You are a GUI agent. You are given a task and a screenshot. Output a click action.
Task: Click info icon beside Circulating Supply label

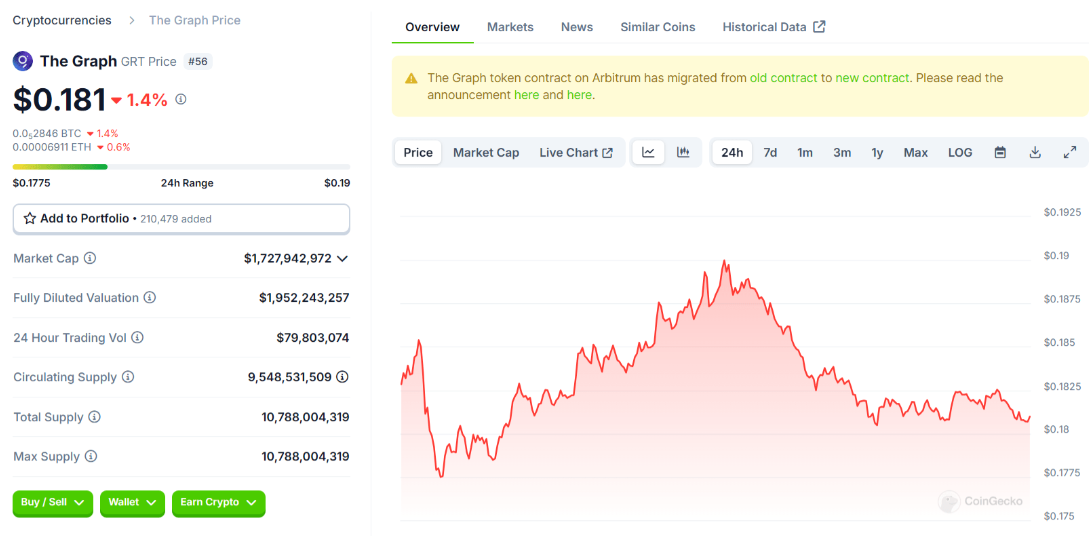point(127,377)
